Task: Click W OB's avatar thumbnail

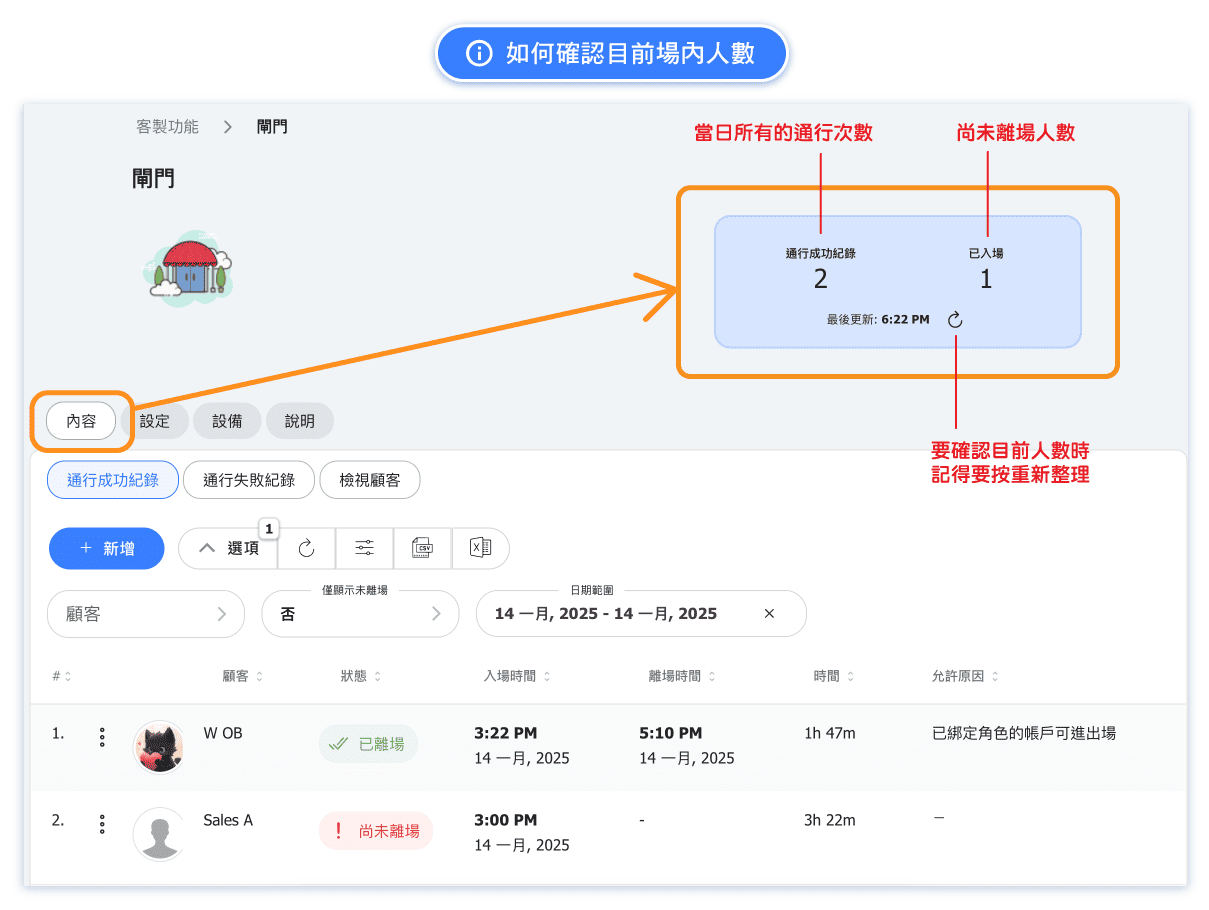Action: tap(159, 746)
